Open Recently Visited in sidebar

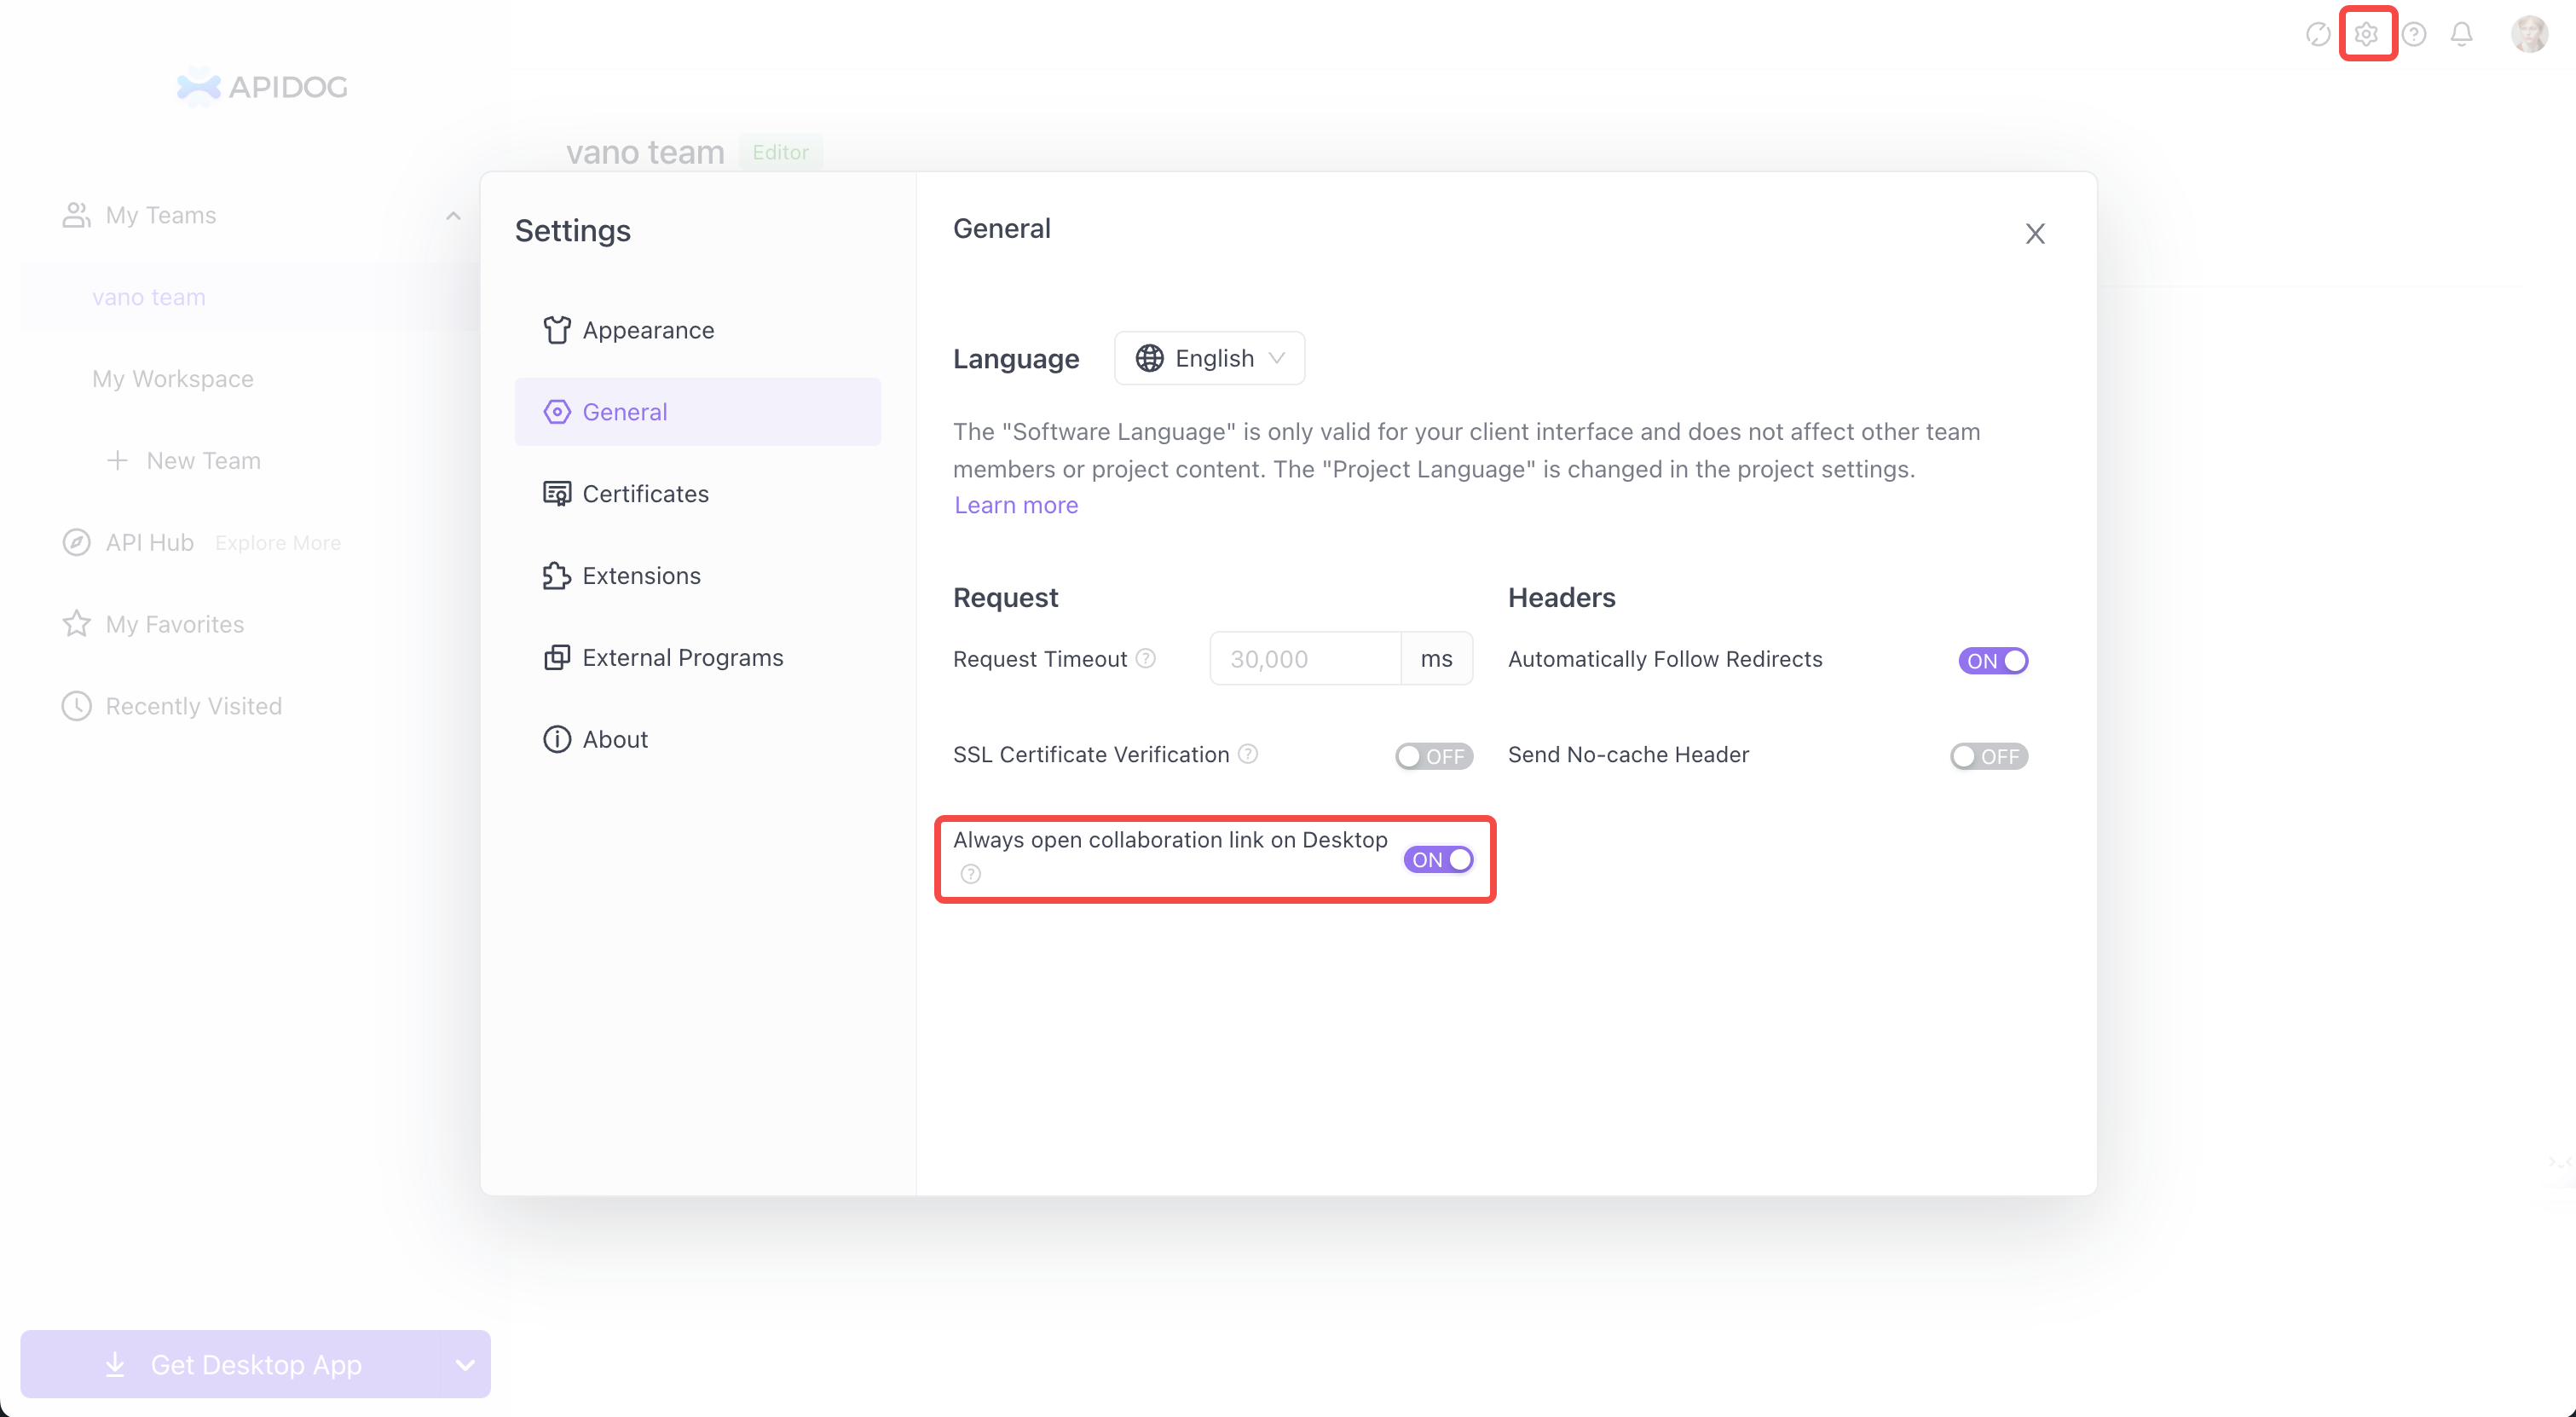click(194, 706)
